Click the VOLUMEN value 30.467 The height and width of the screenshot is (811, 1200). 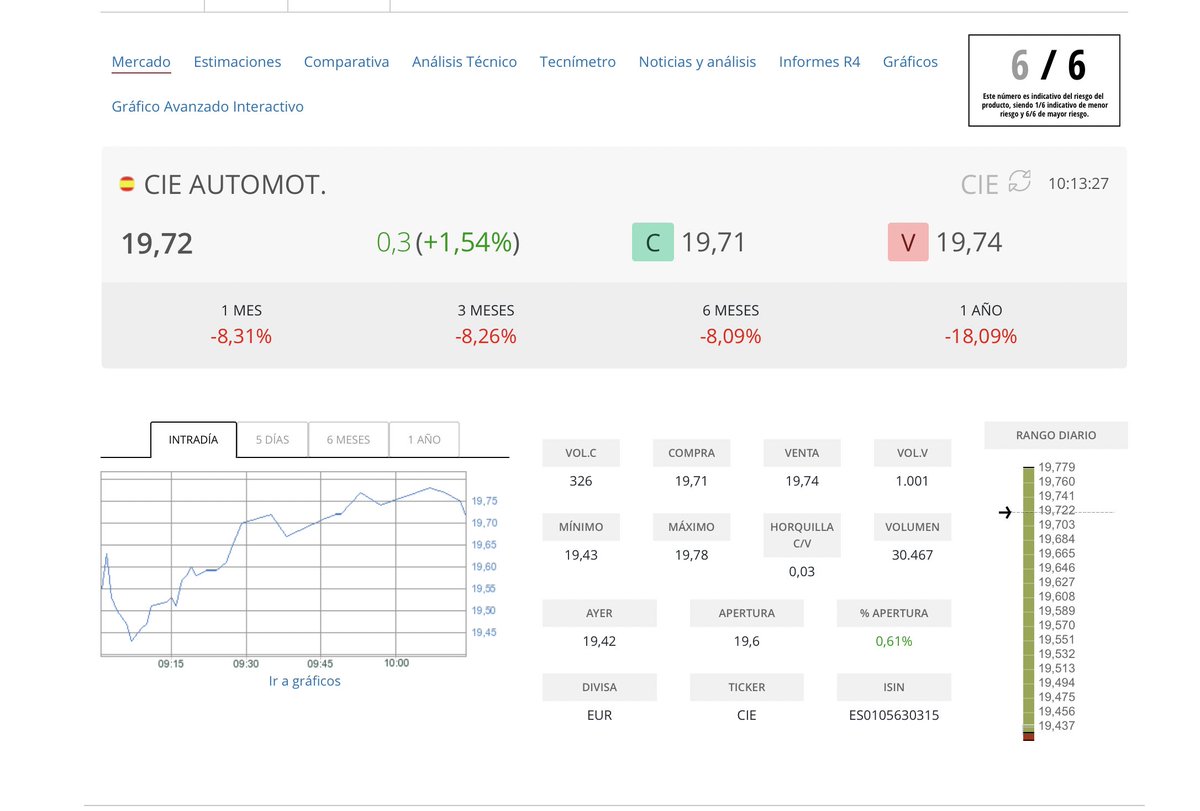pos(912,555)
